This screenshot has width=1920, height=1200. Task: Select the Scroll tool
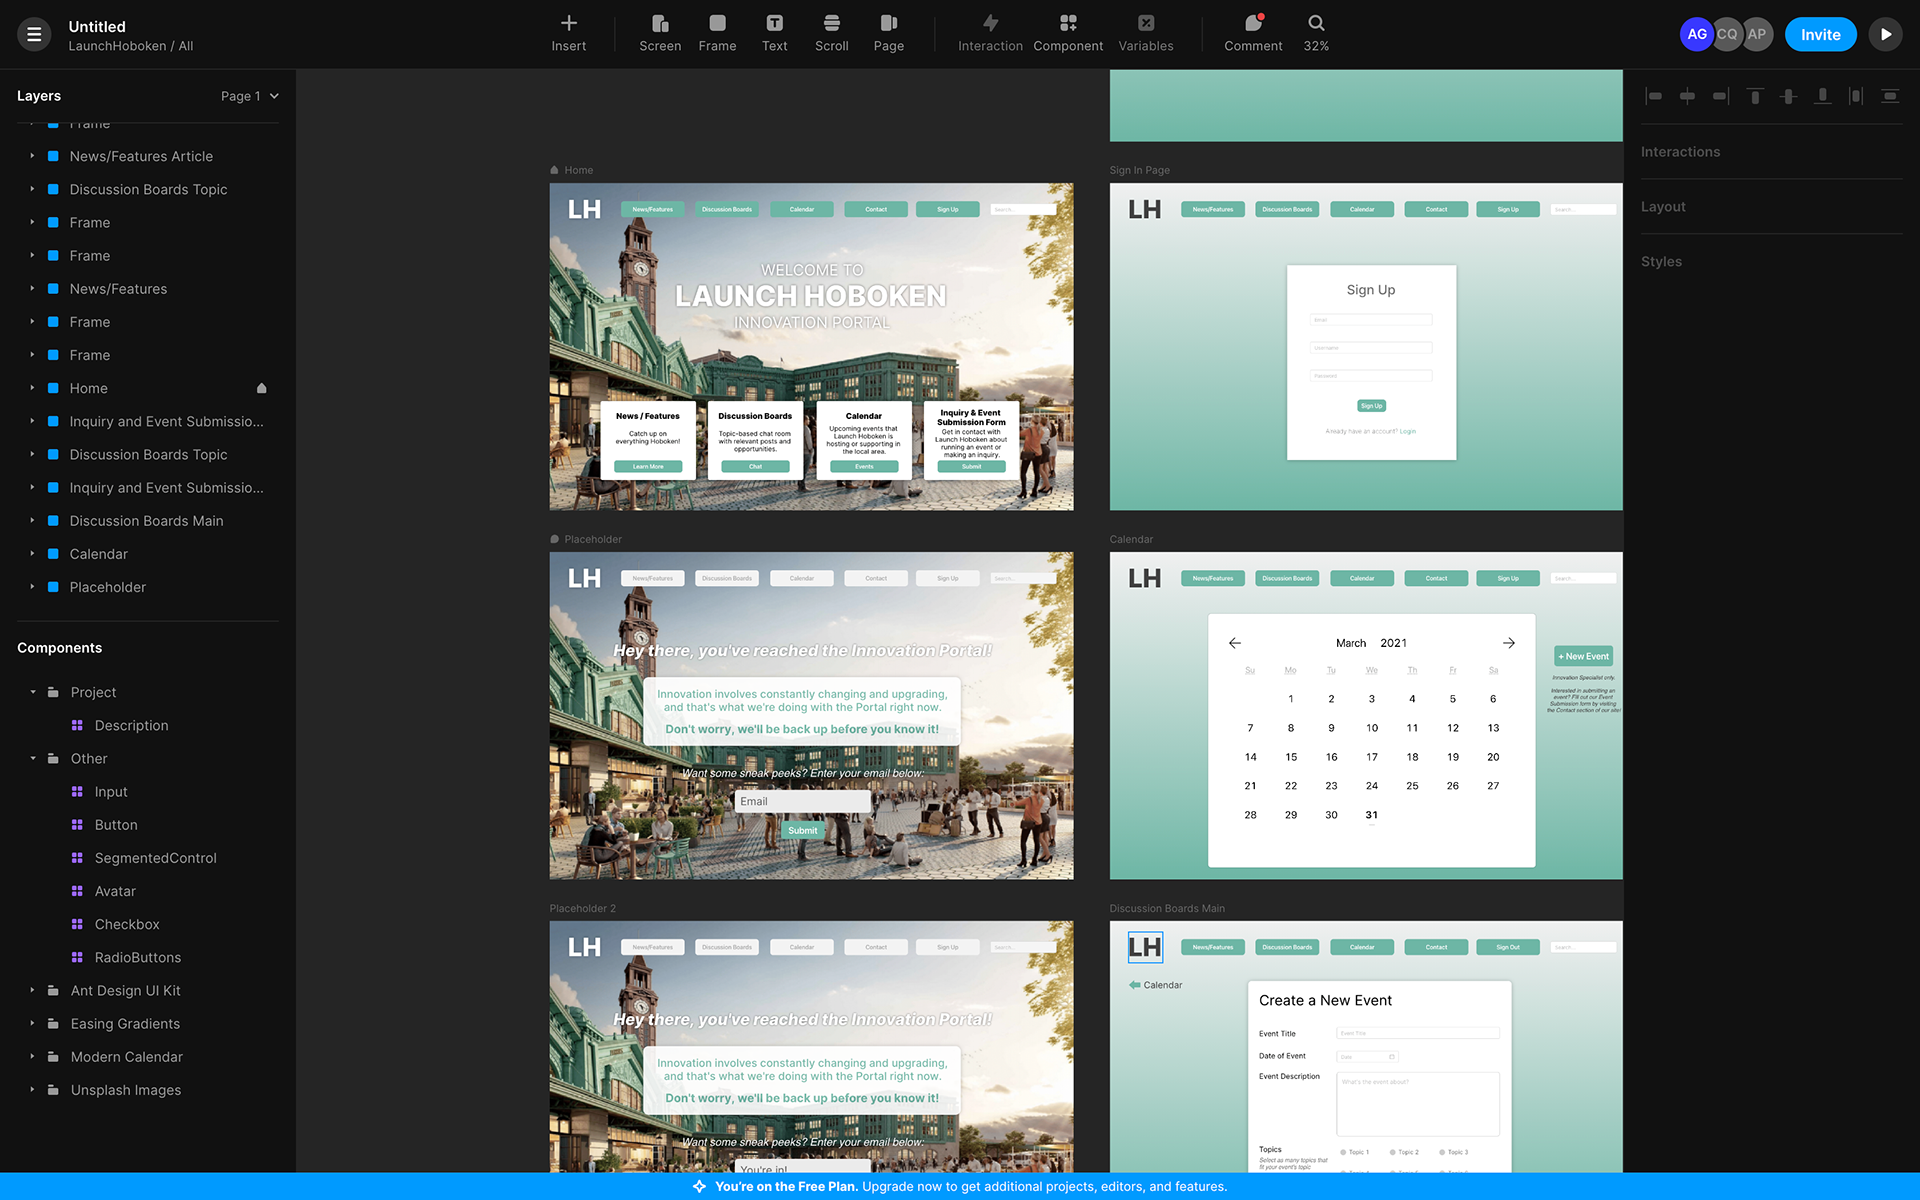pyautogui.click(x=831, y=33)
